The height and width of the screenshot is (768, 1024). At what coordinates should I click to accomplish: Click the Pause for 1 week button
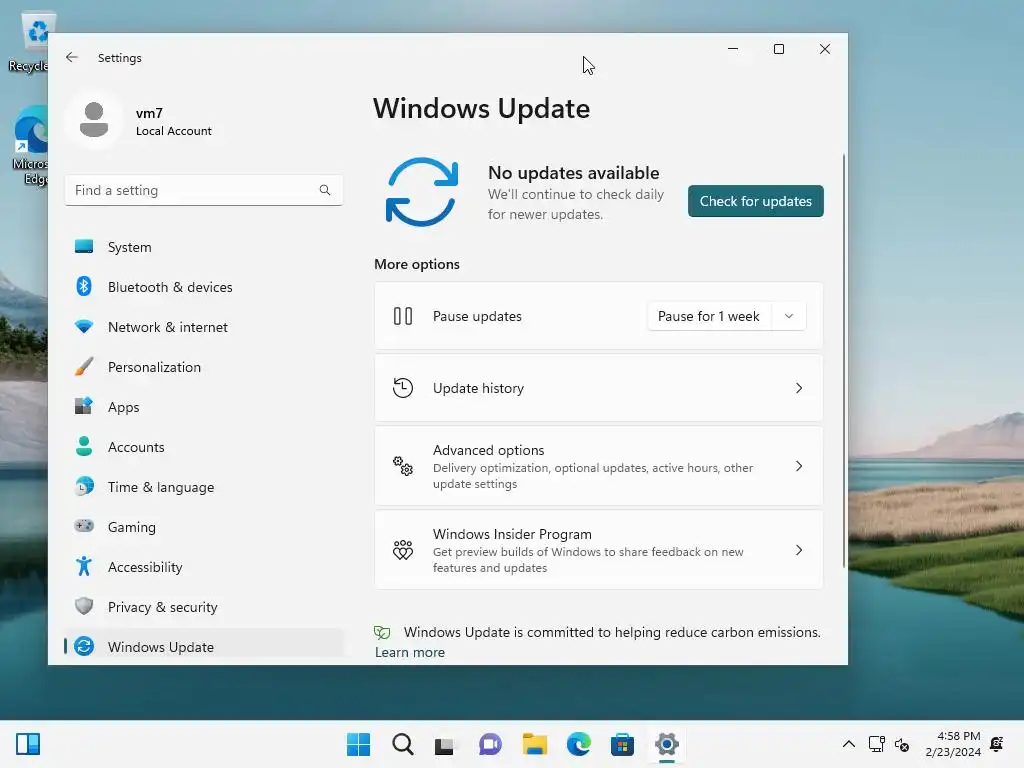(x=709, y=316)
